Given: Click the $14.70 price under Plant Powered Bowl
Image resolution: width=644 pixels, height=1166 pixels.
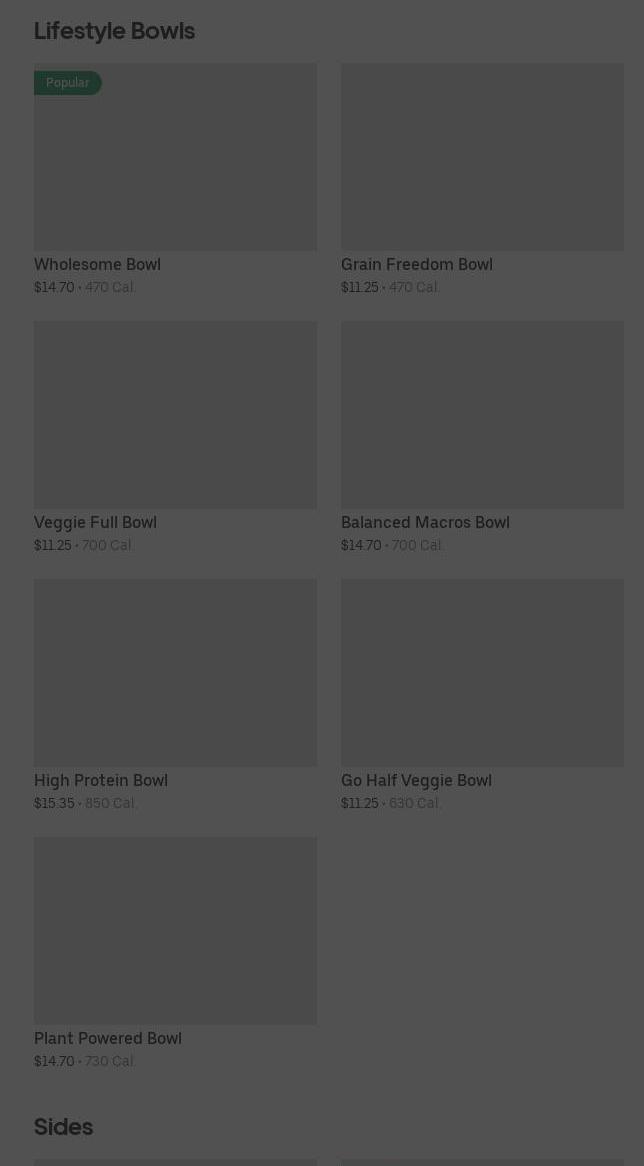Looking at the screenshot, I should click(x=54, y=1061).
